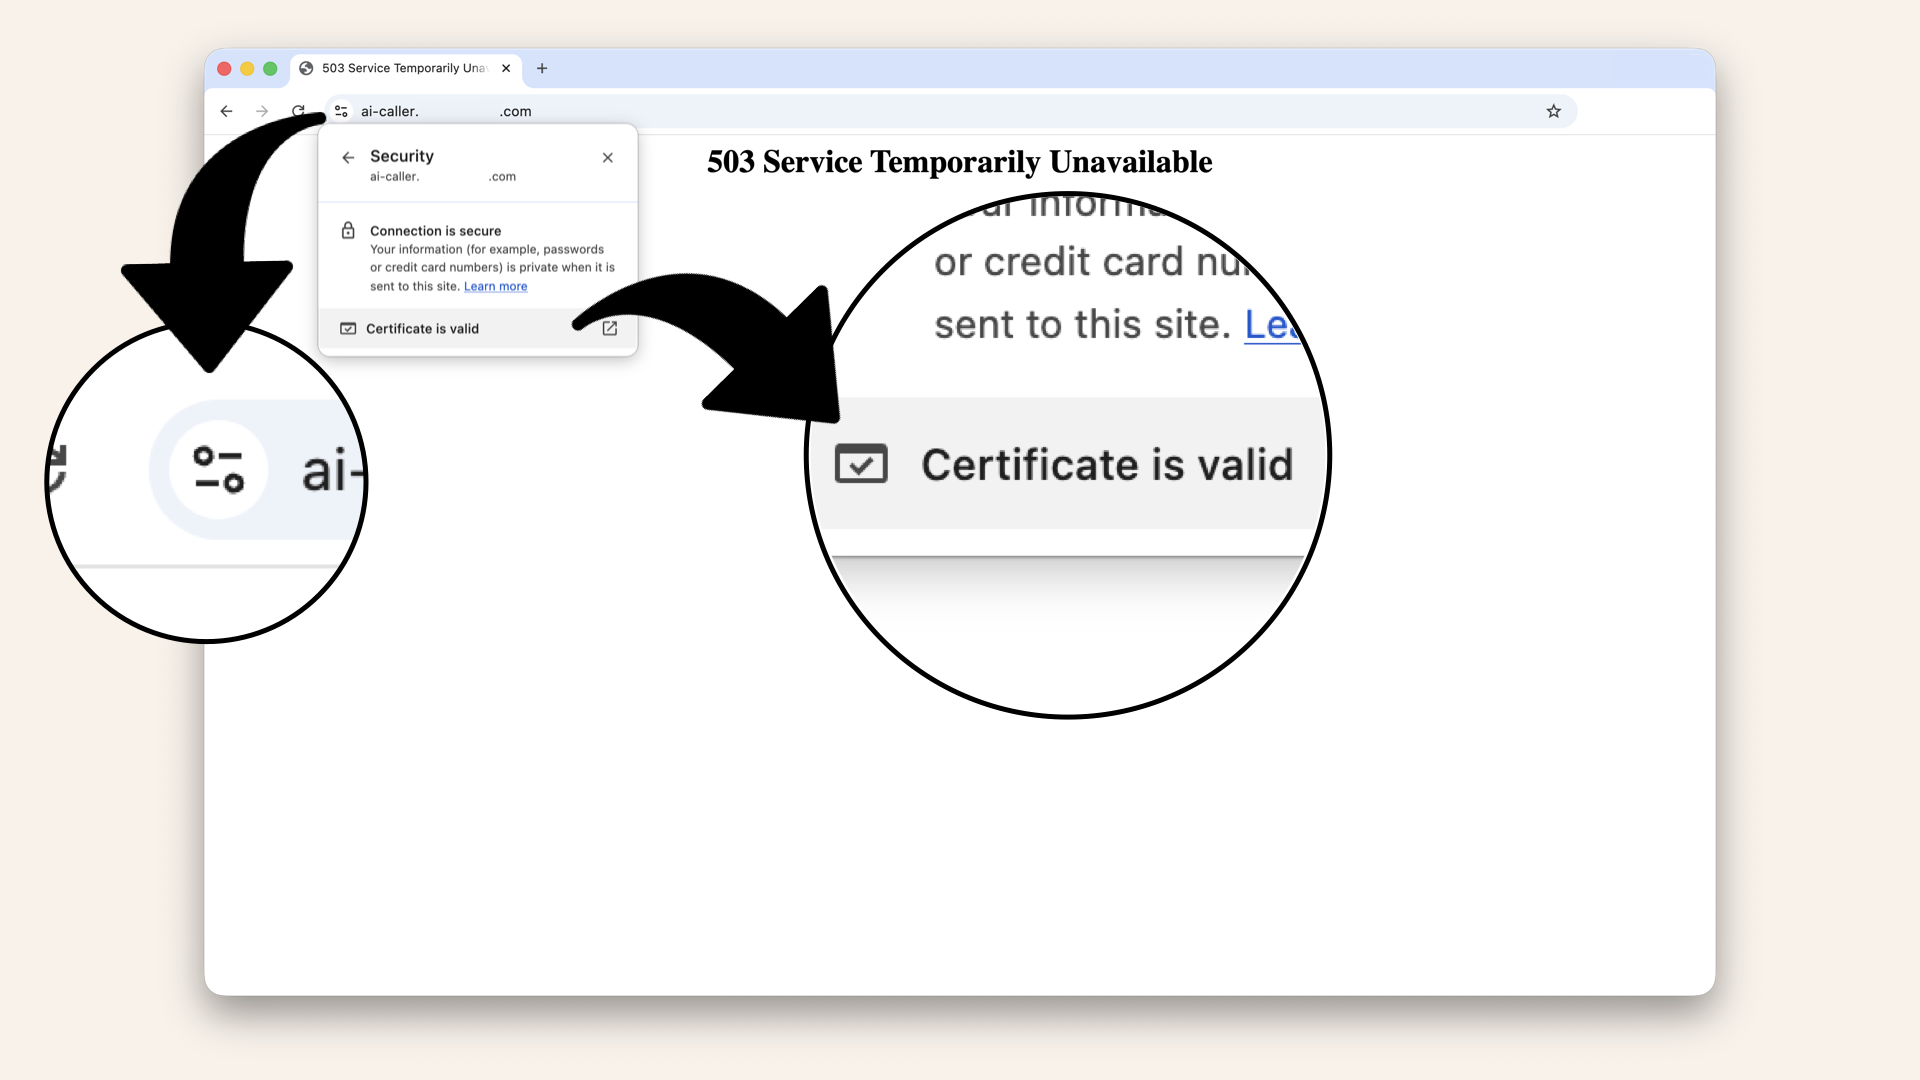Click the back navigation arrow icon
The image size is (1920, 1080).
(225, 111)
